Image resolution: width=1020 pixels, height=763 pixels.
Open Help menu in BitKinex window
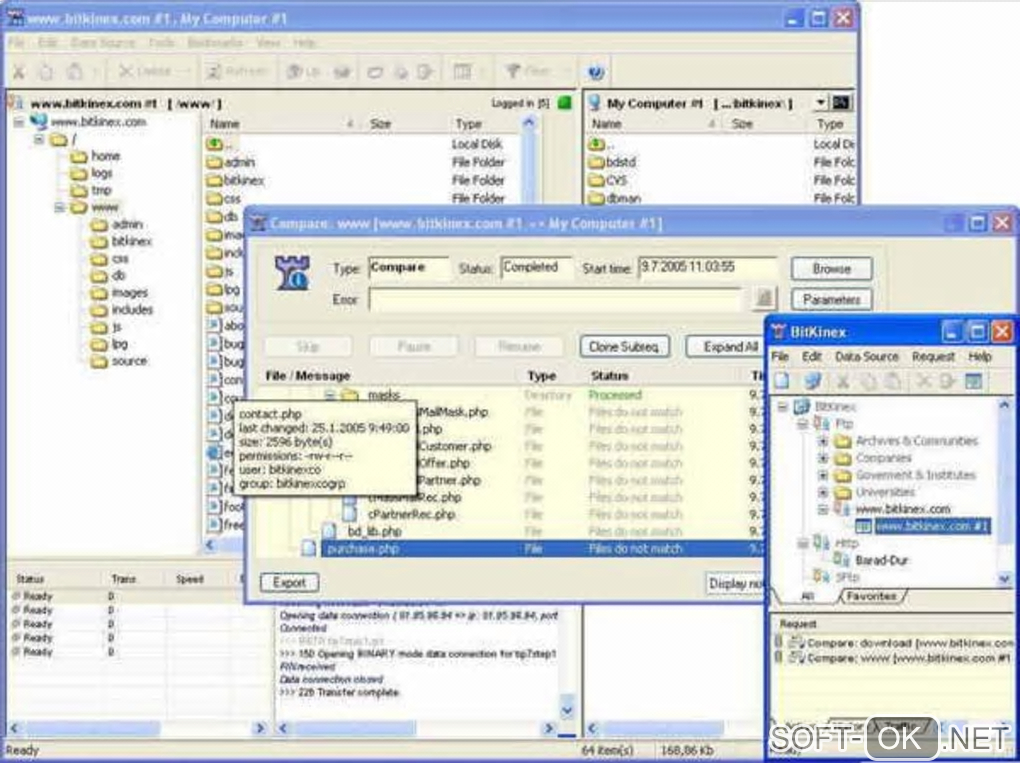980,356
